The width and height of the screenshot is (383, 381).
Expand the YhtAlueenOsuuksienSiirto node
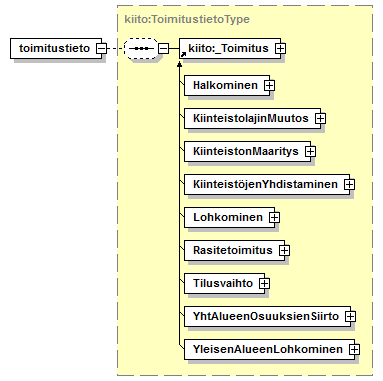(x=350, y=317)
